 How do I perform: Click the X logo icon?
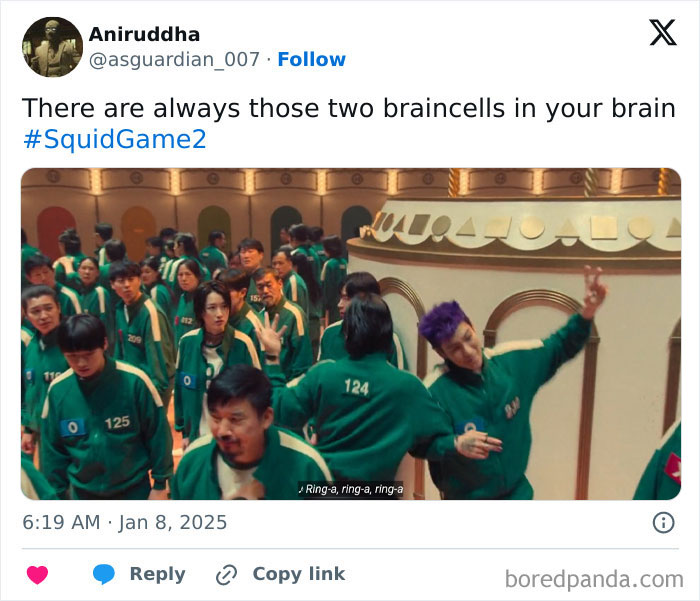click(x=663, y=33)
